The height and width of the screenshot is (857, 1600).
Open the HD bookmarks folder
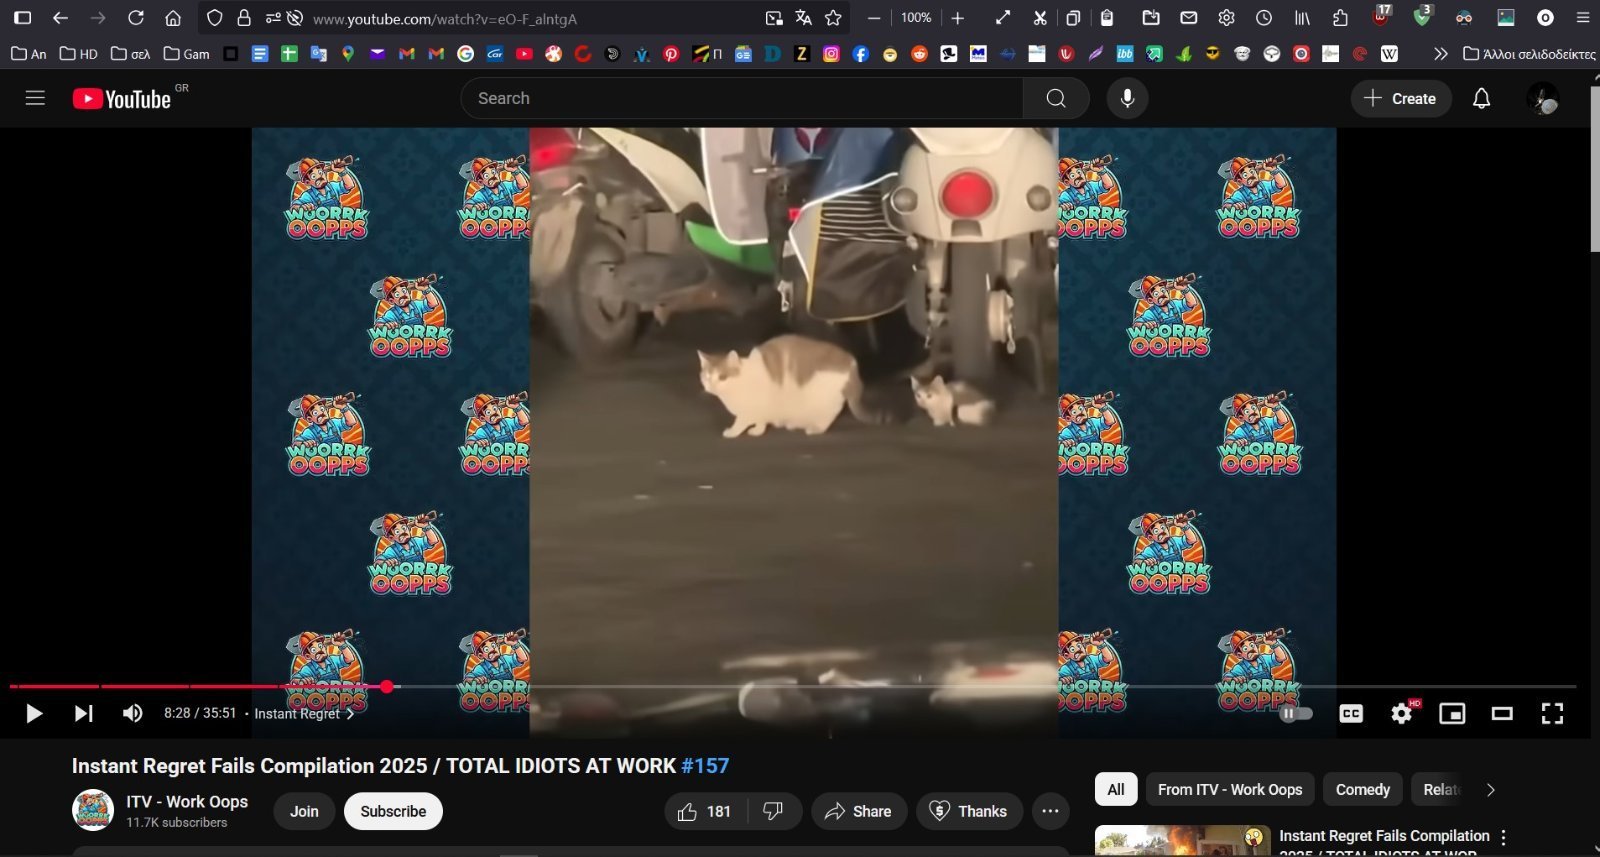click(x=78, y=54)
